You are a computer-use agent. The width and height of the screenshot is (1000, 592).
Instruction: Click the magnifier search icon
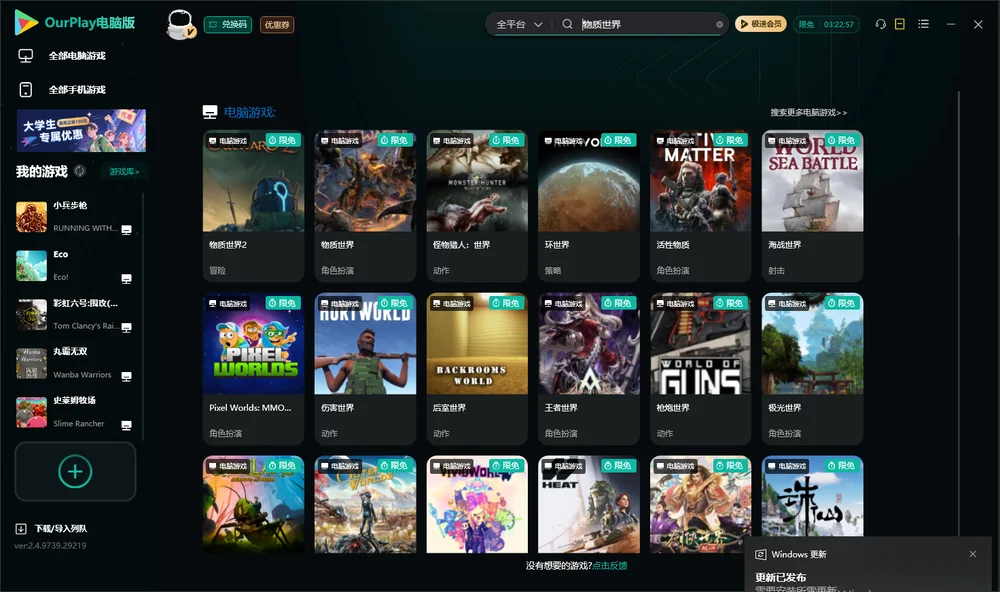[567, 24]
